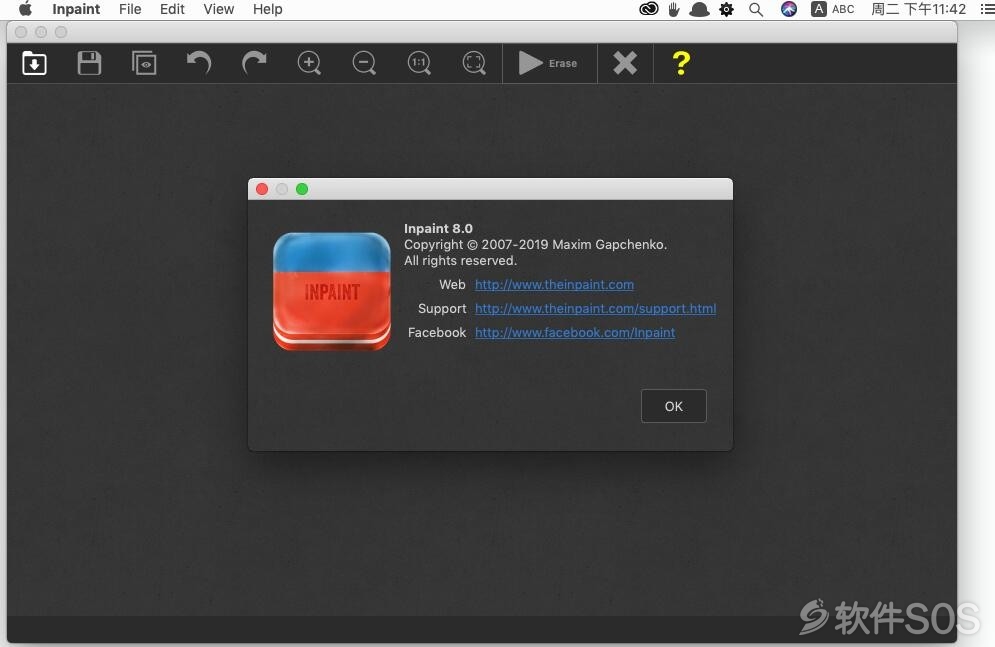Open the Edit menu
This screenshot has width=995, height=647.
(x=172, y=9)
